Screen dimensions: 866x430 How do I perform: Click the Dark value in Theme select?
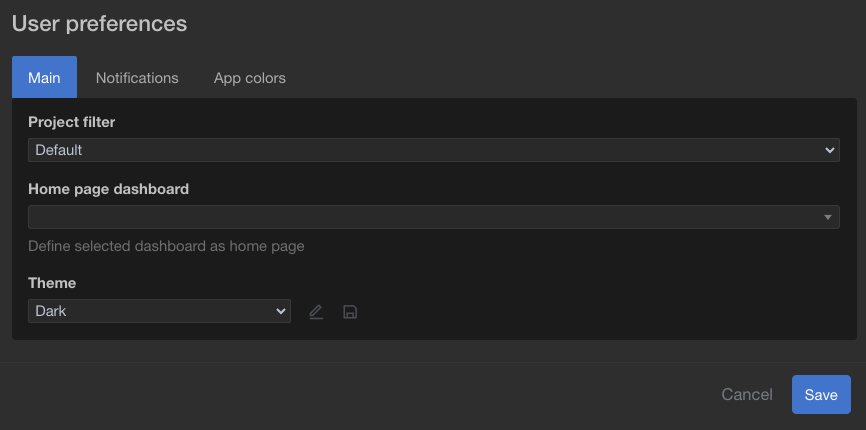[51, 311]
